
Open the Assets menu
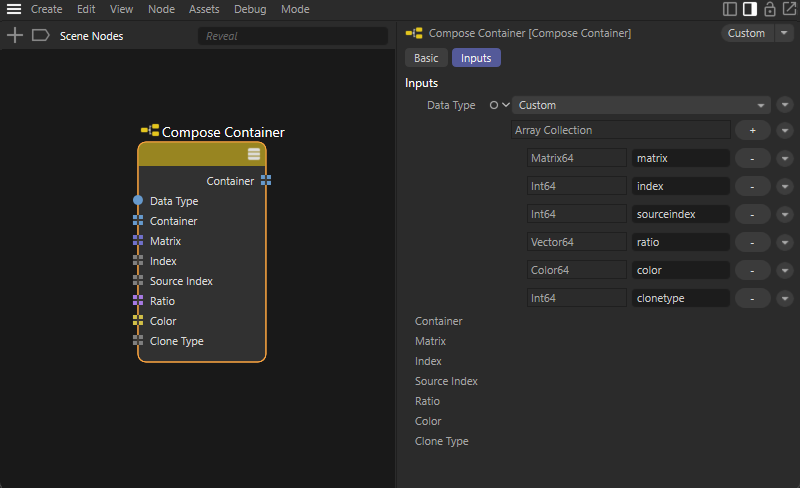(204, 9)
